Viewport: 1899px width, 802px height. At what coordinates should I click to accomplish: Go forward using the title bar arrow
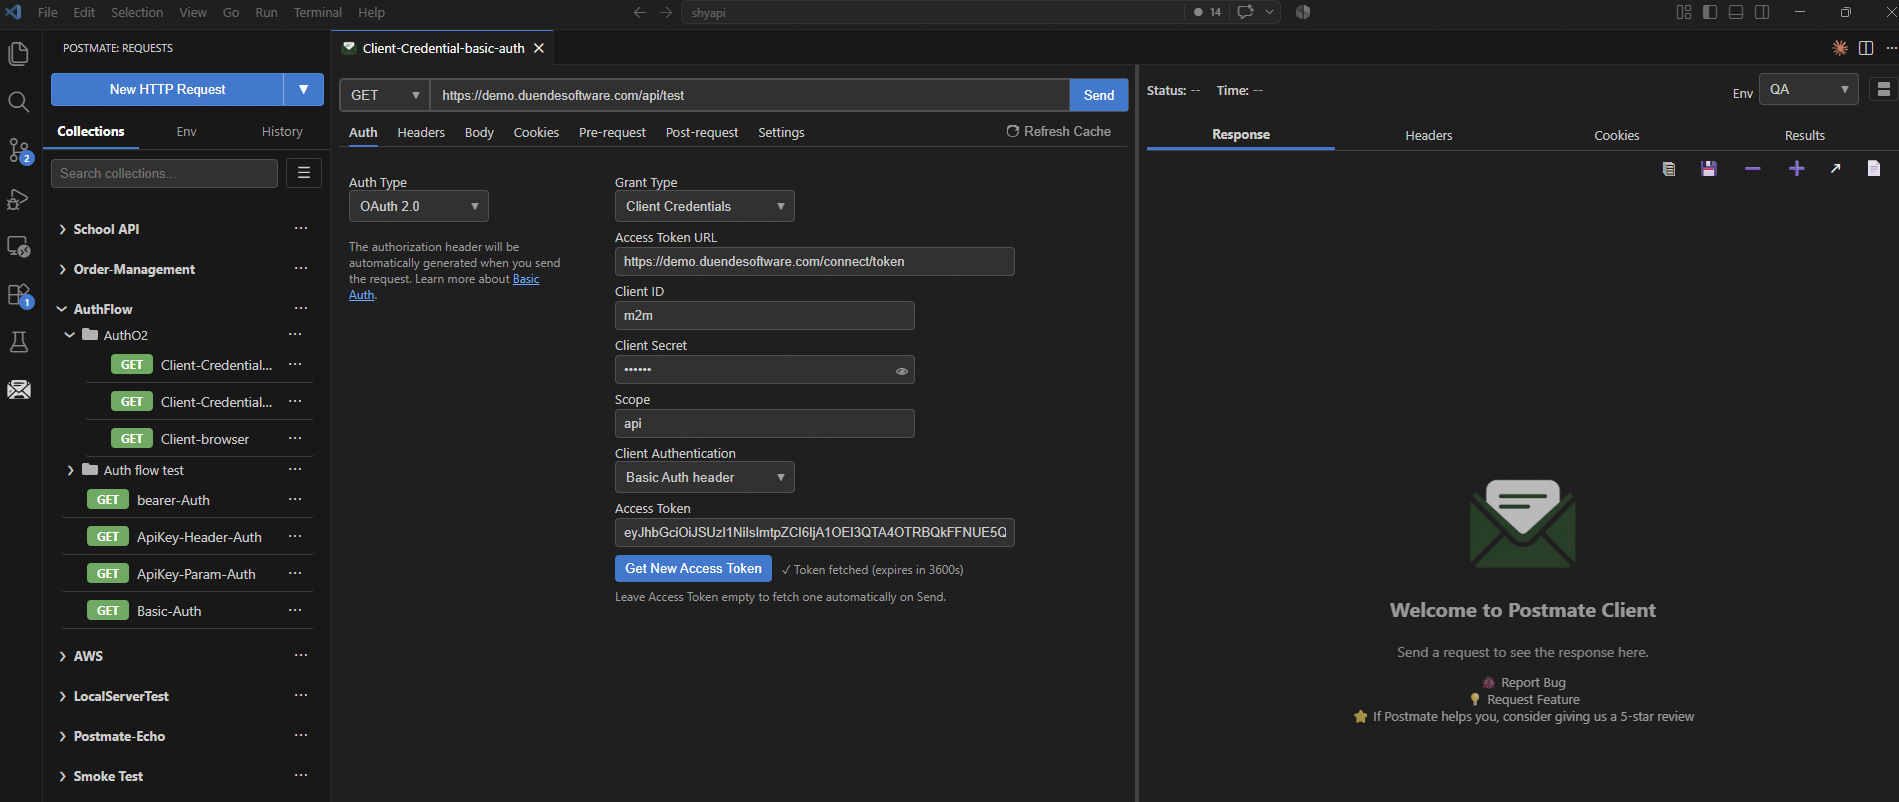[666, 12]
